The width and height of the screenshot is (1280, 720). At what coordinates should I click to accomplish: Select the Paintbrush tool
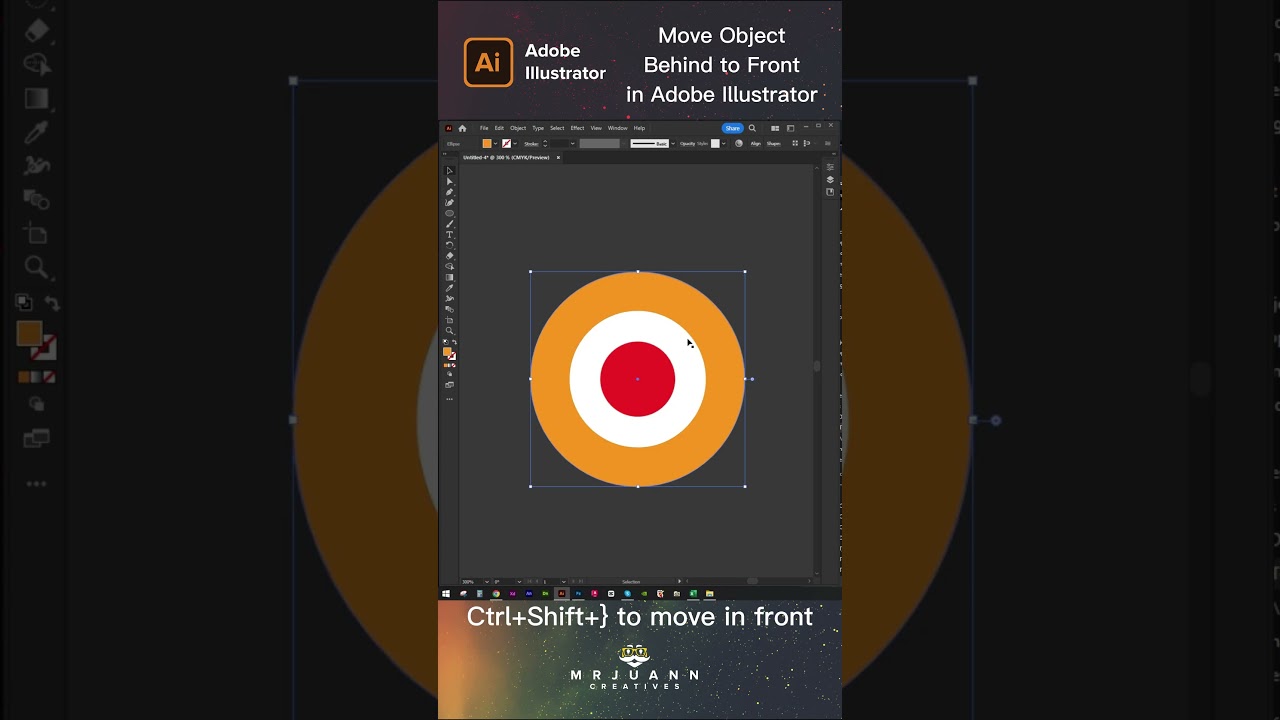click(449, 224)
